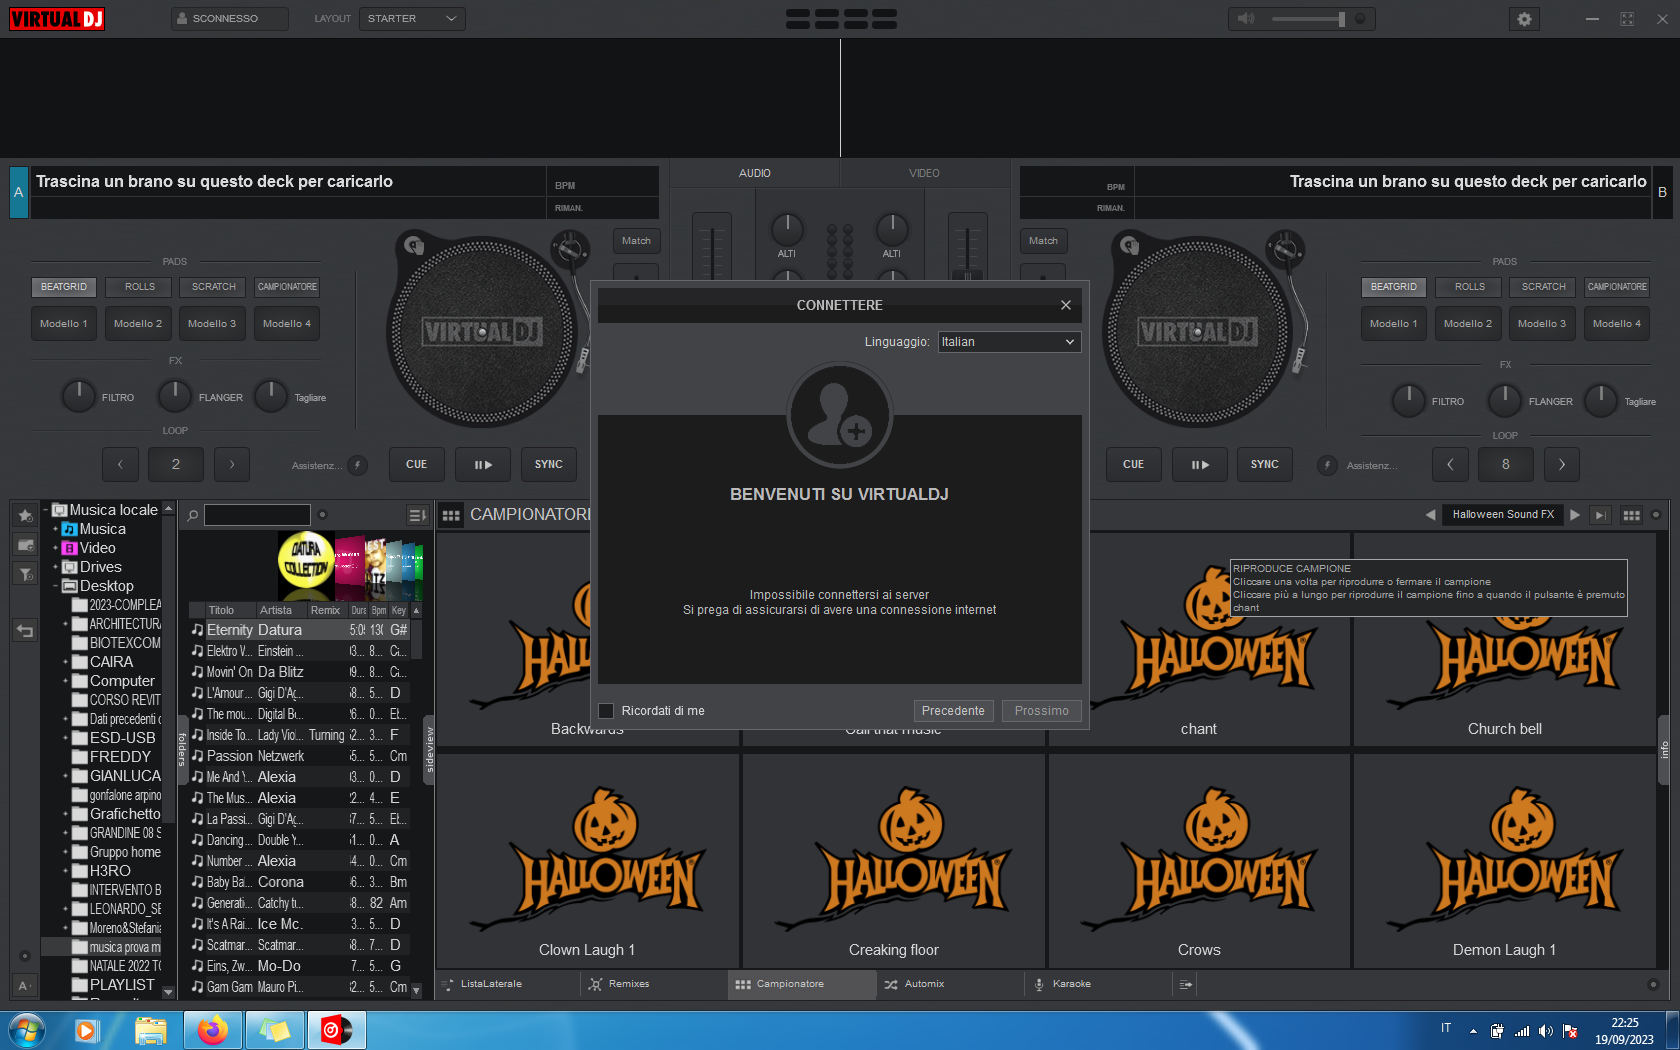This screenshot has width=1680, height=1050.
Task: Click the master volume slider
Action: pos(1308,19)
